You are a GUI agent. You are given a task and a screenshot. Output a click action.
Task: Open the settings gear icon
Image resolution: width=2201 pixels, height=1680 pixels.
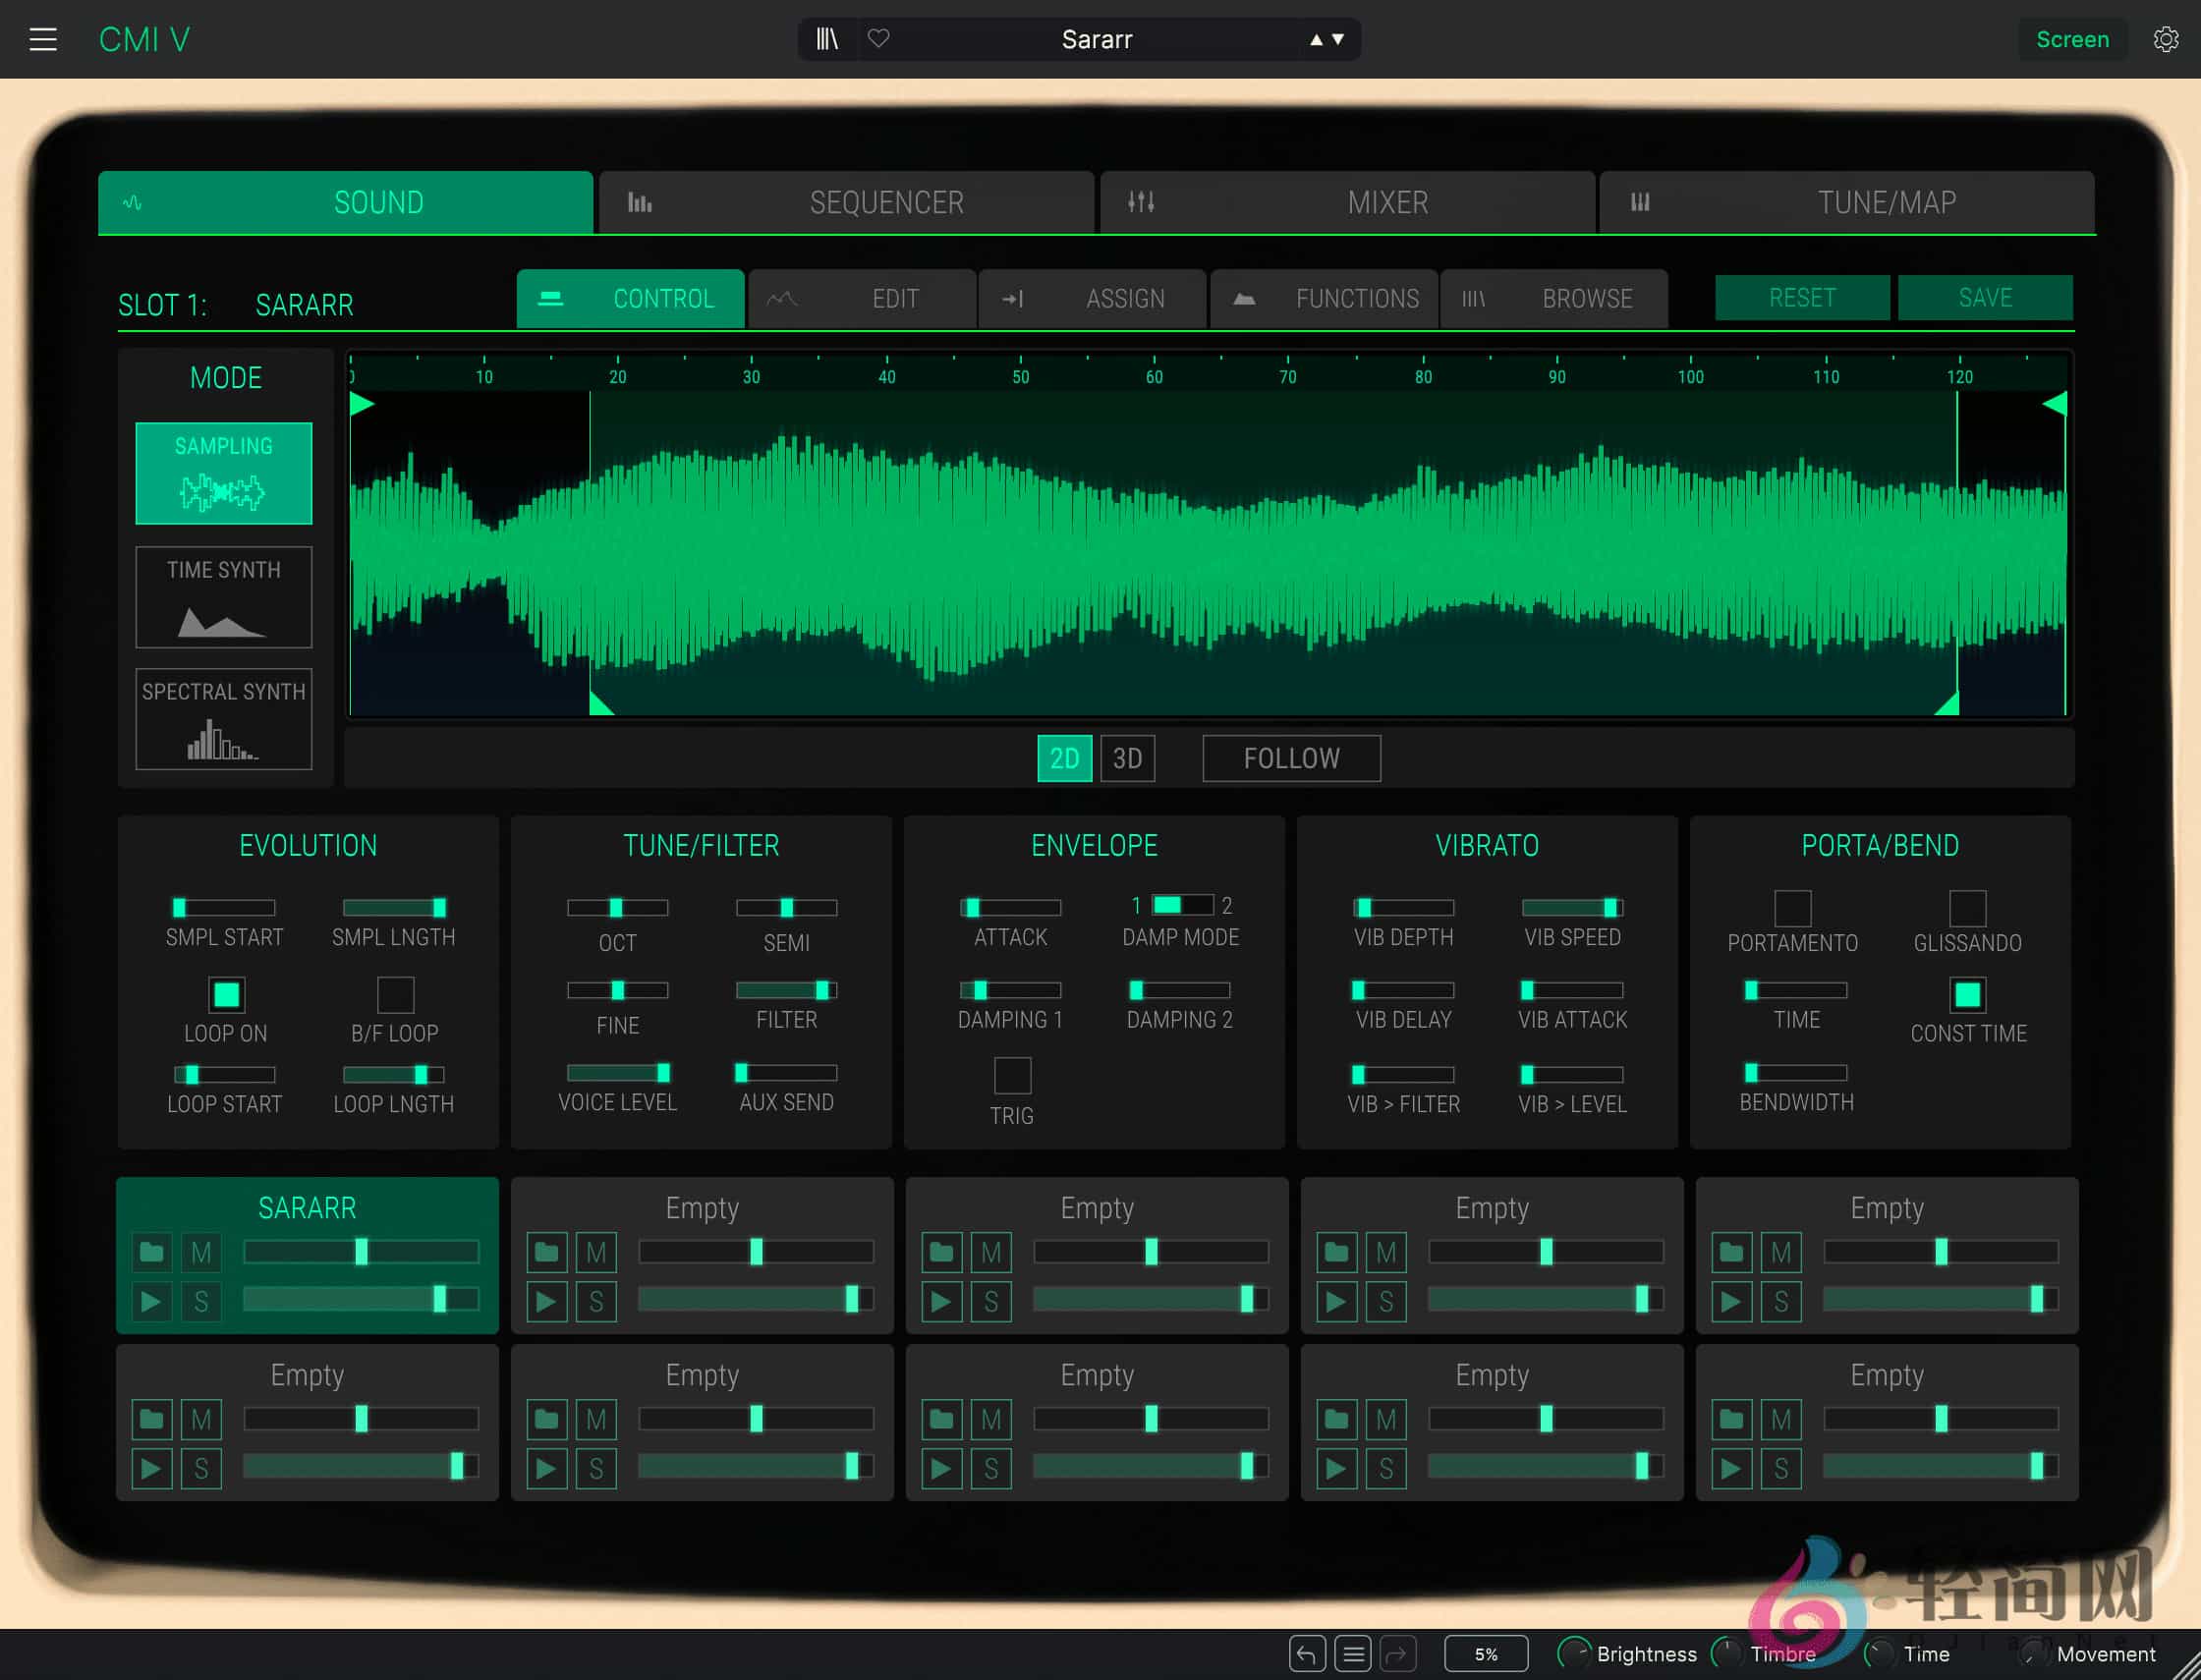(x=2166, y=39)
